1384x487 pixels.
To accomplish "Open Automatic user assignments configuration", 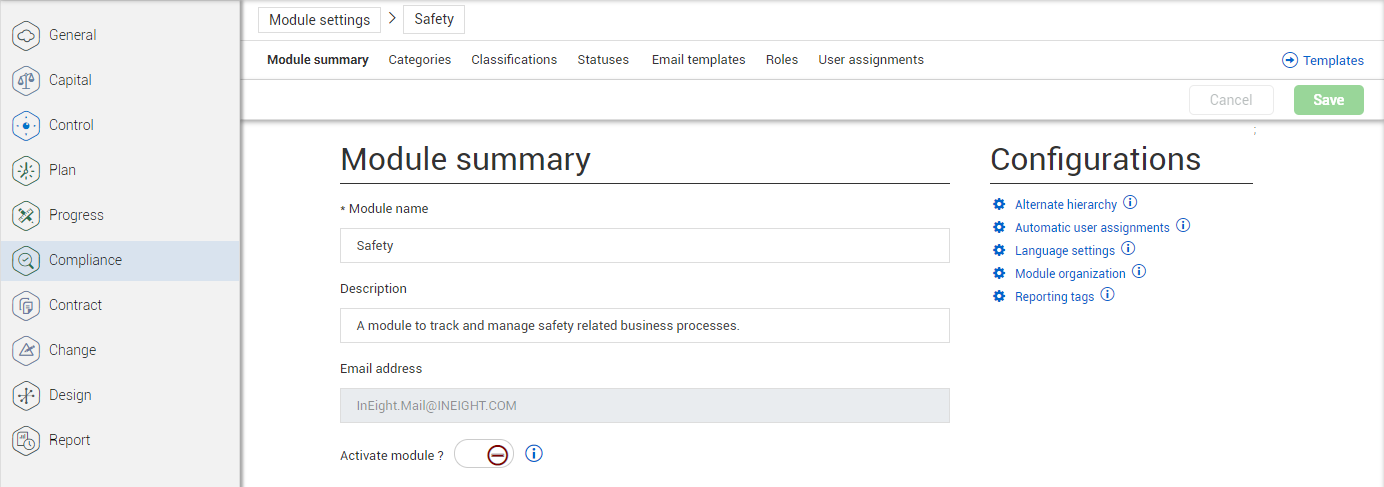I will click(1092, 228).
